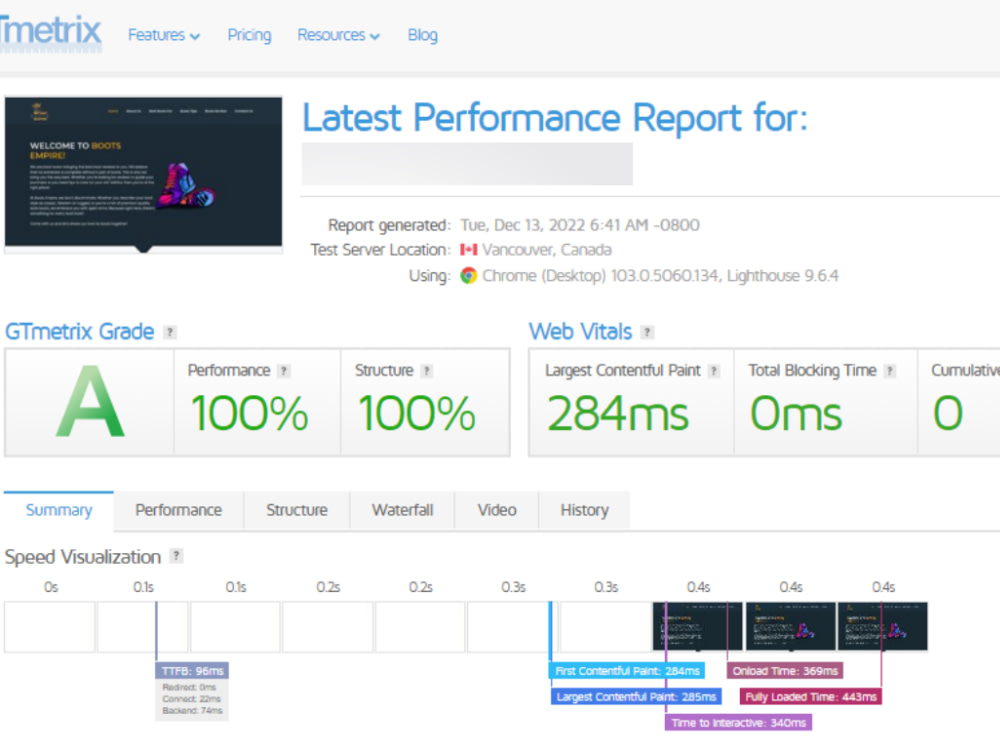
Task: Click the TTFB: 96ms marker
Action: click(x=192, y=671)
